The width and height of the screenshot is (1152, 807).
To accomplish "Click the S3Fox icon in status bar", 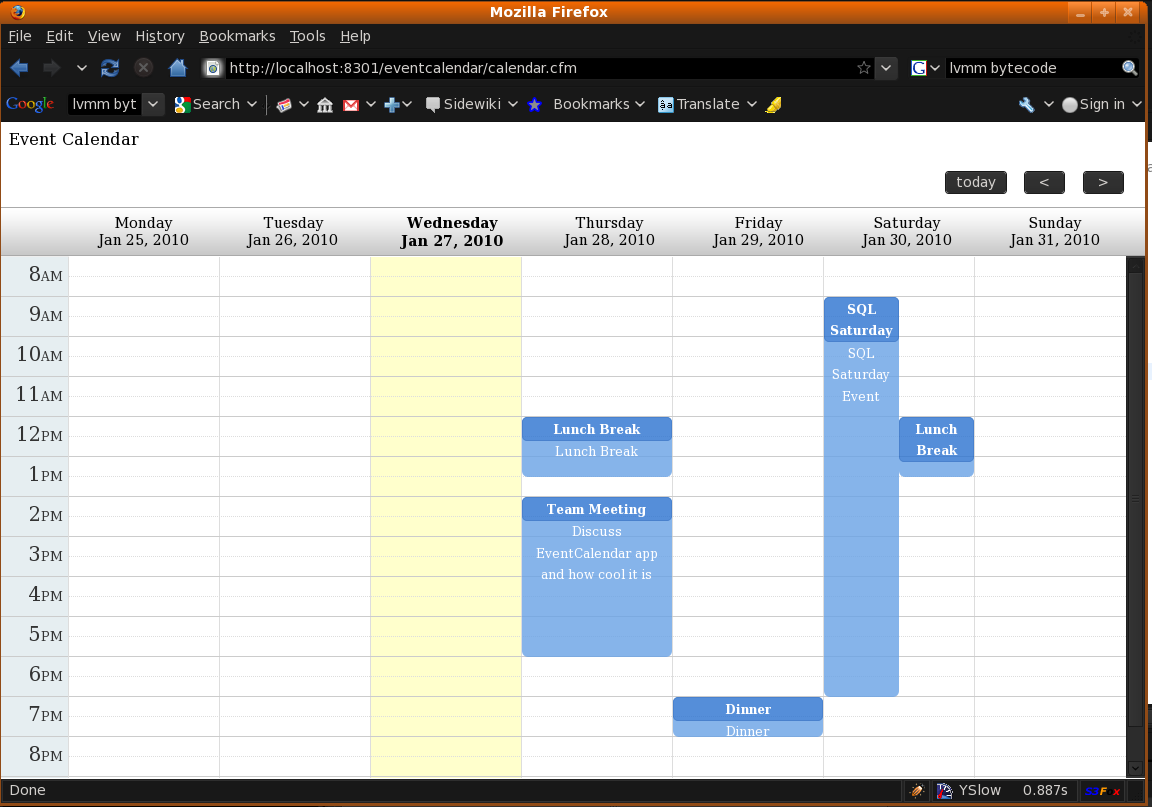I will [x=1102, y=790].
